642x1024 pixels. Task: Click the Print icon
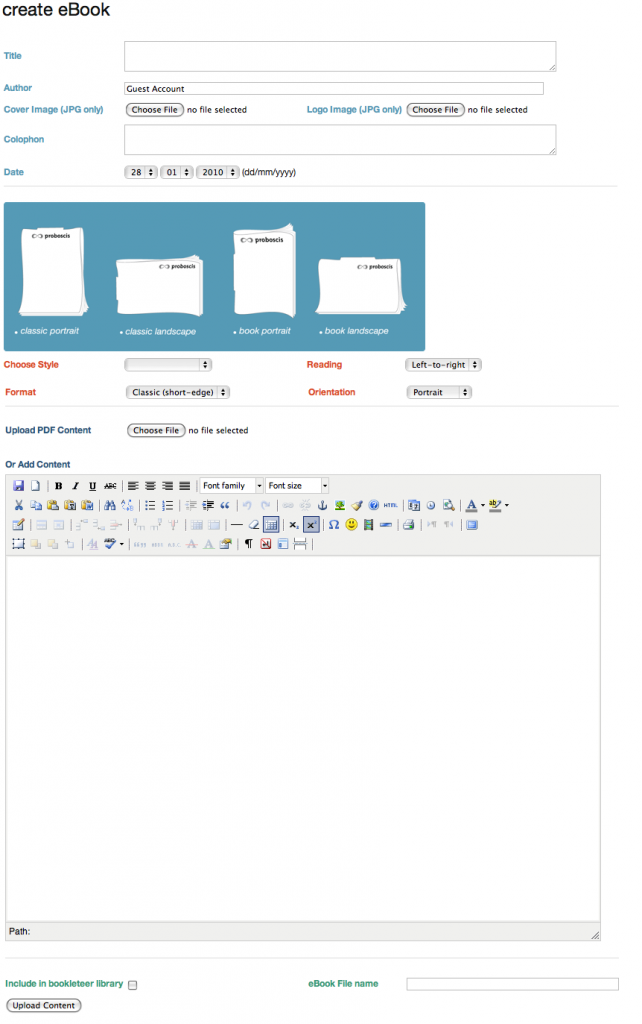point(409,525)
